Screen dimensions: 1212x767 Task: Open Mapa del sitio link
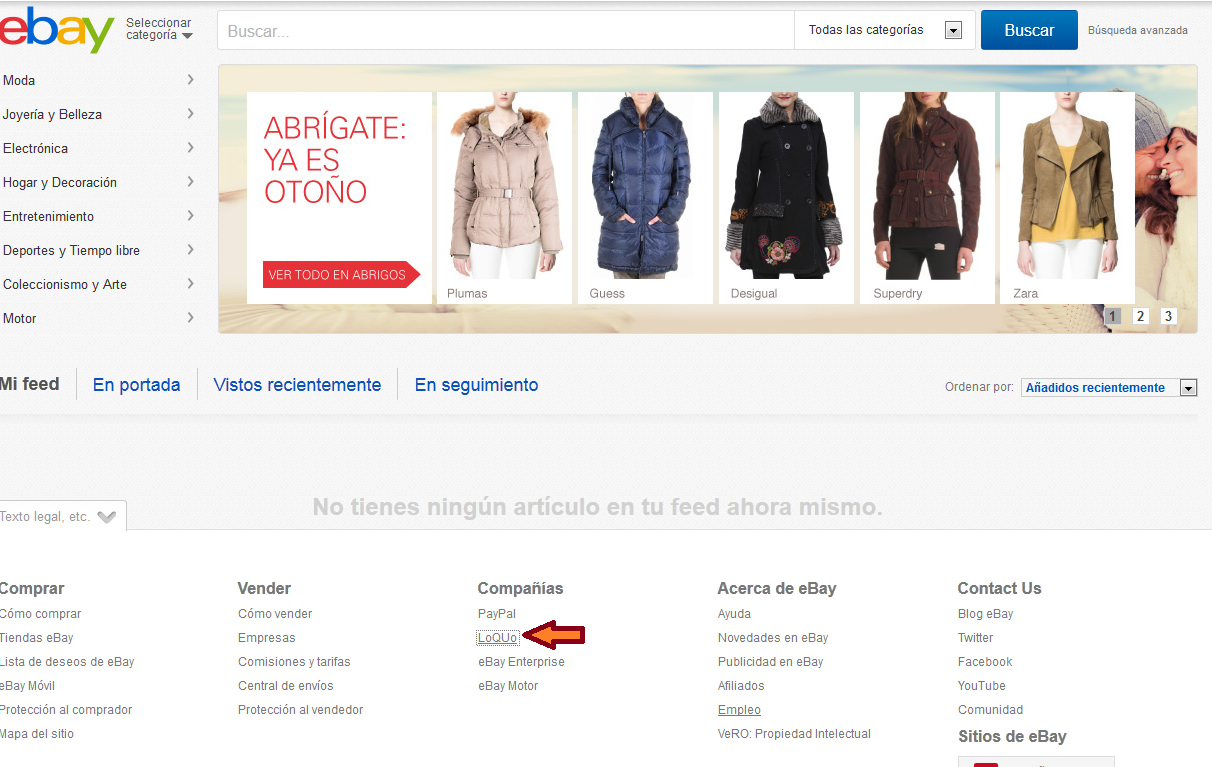coord(37,734)
